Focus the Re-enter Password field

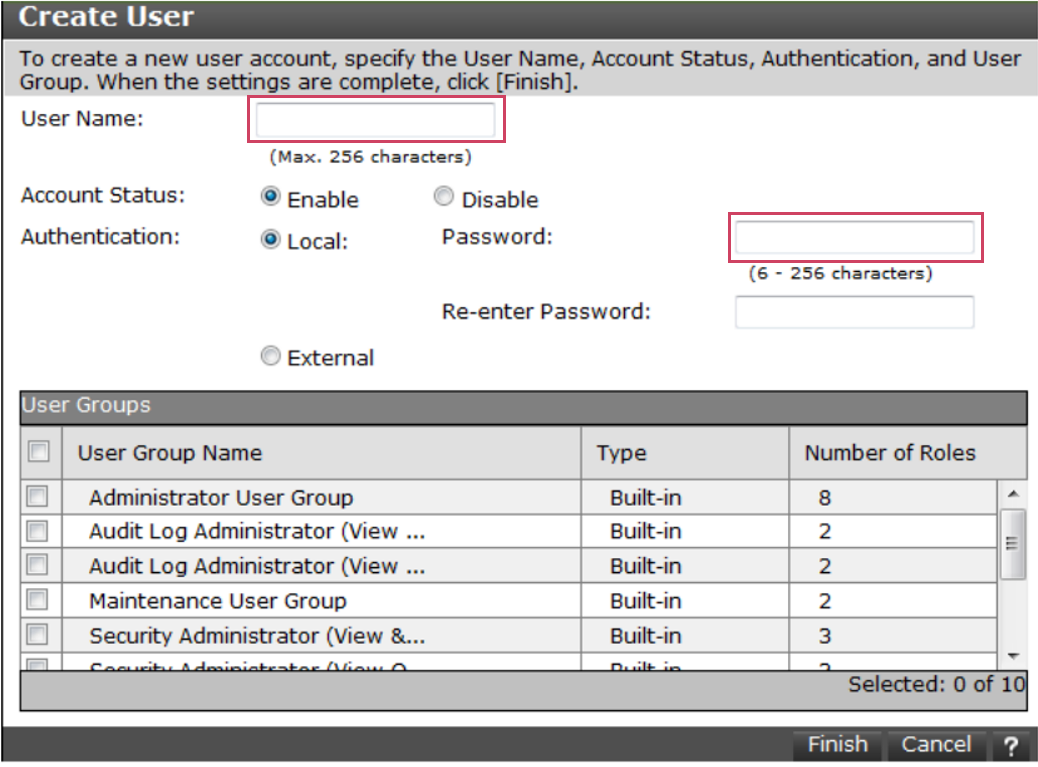855,312
